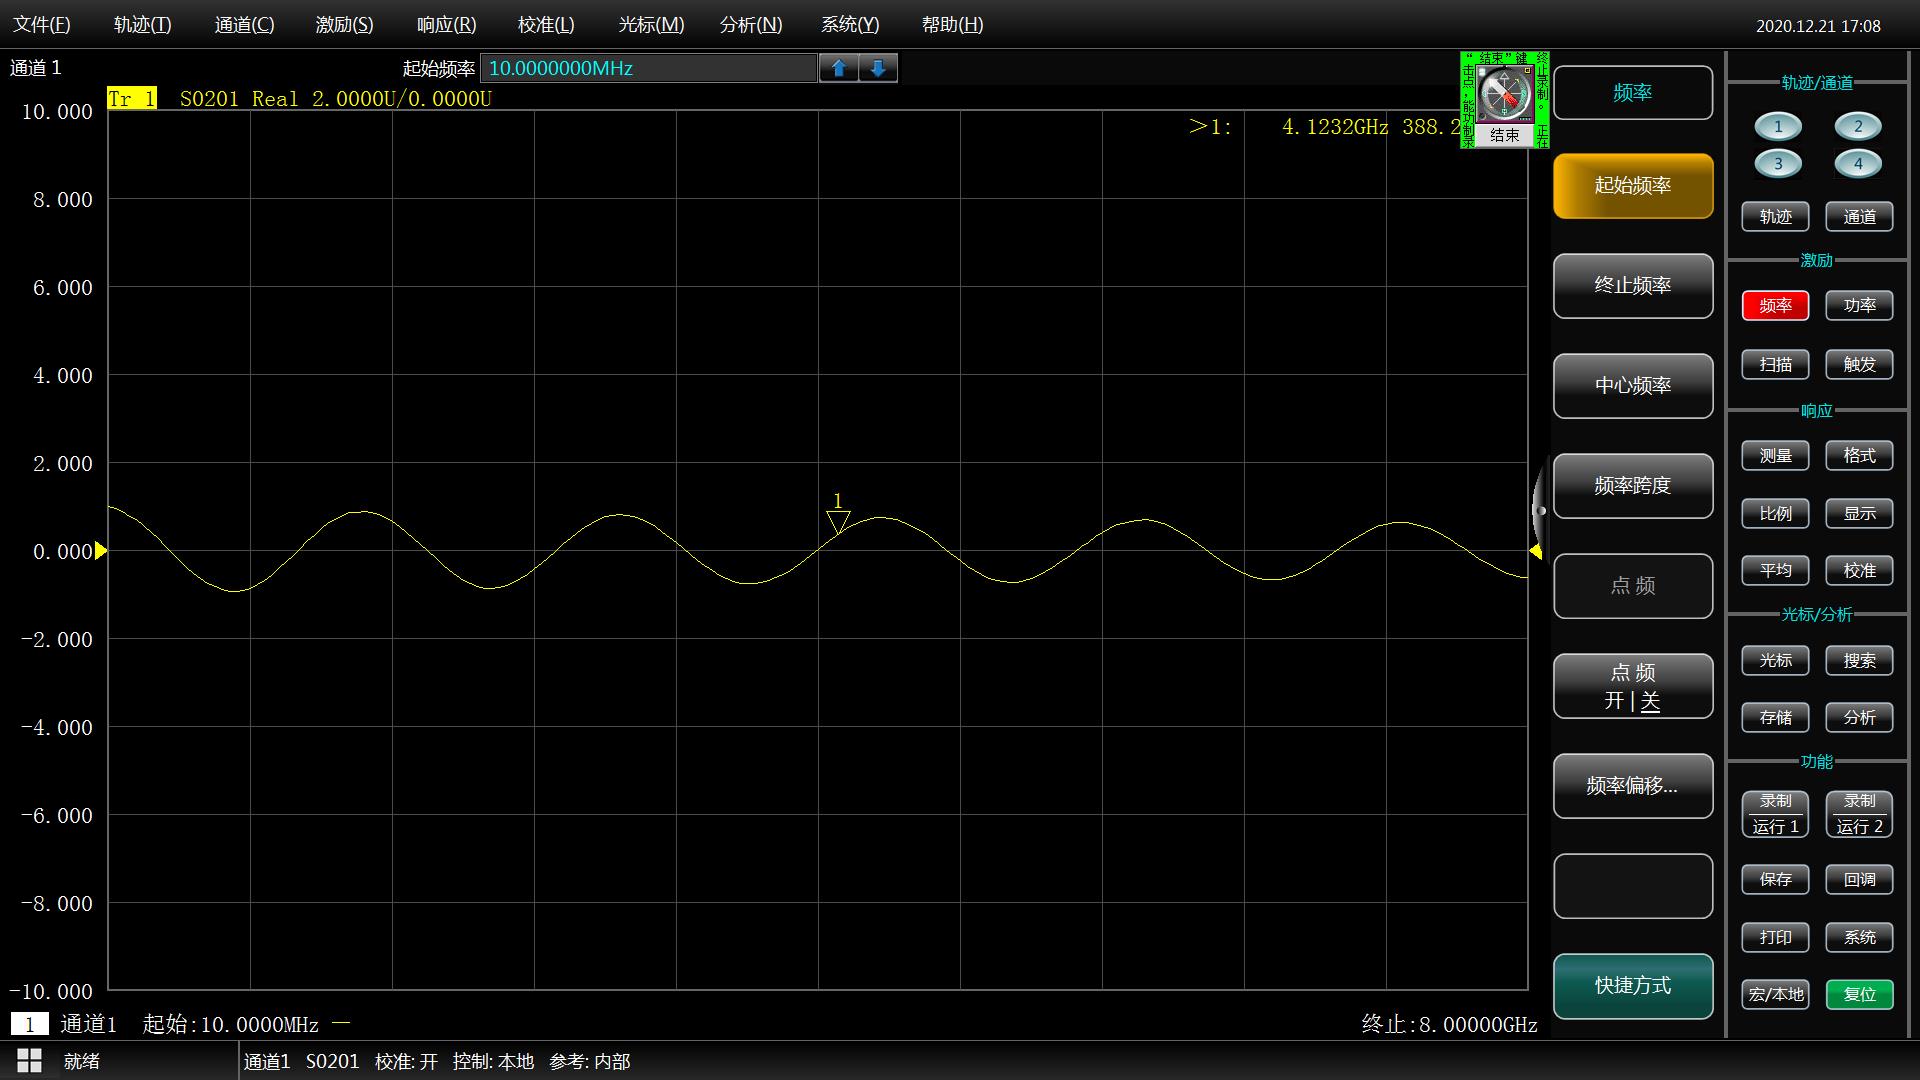Click the 搜索 search button
Image resolution: width=1920 pixels, height=1080 pixels.
1859,661
